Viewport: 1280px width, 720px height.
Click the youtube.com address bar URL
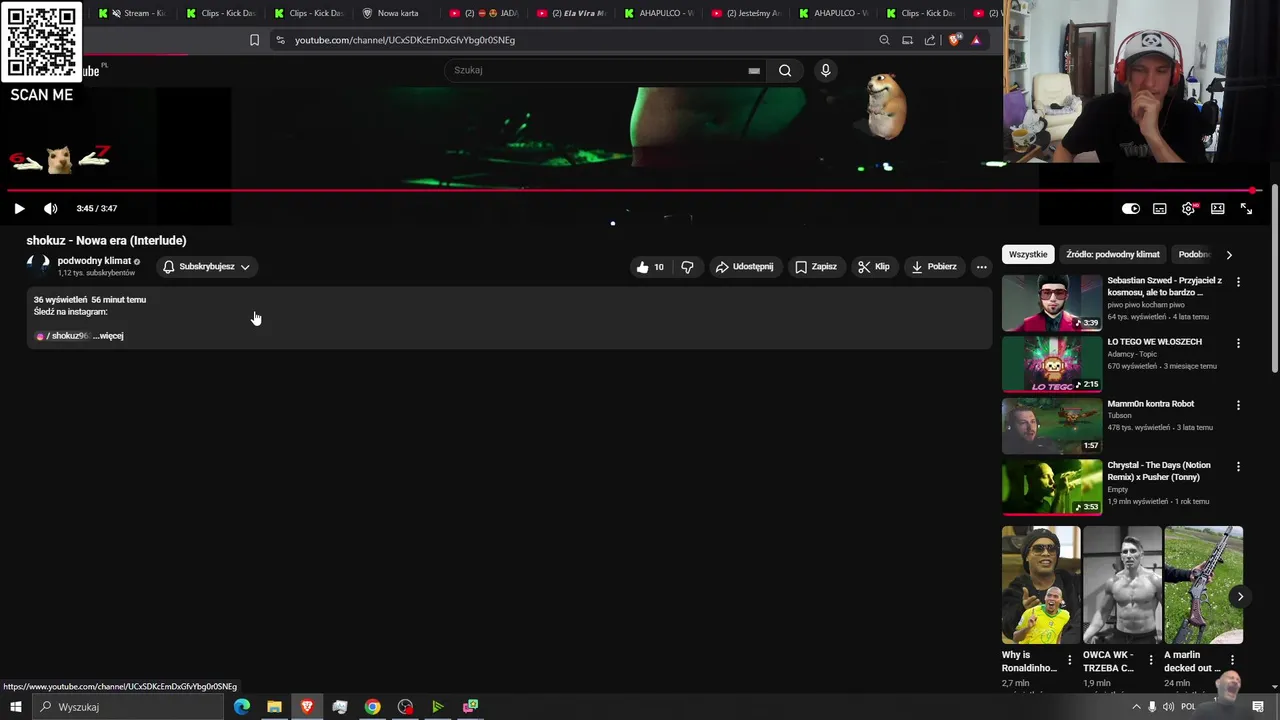point(405,40)
